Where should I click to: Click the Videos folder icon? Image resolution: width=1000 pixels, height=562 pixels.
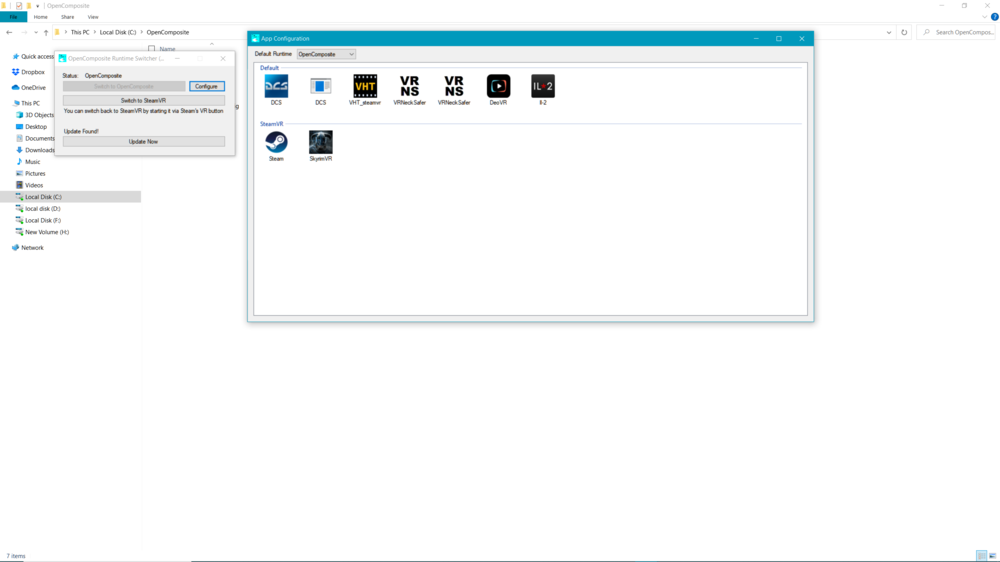(x=19, y=185)
